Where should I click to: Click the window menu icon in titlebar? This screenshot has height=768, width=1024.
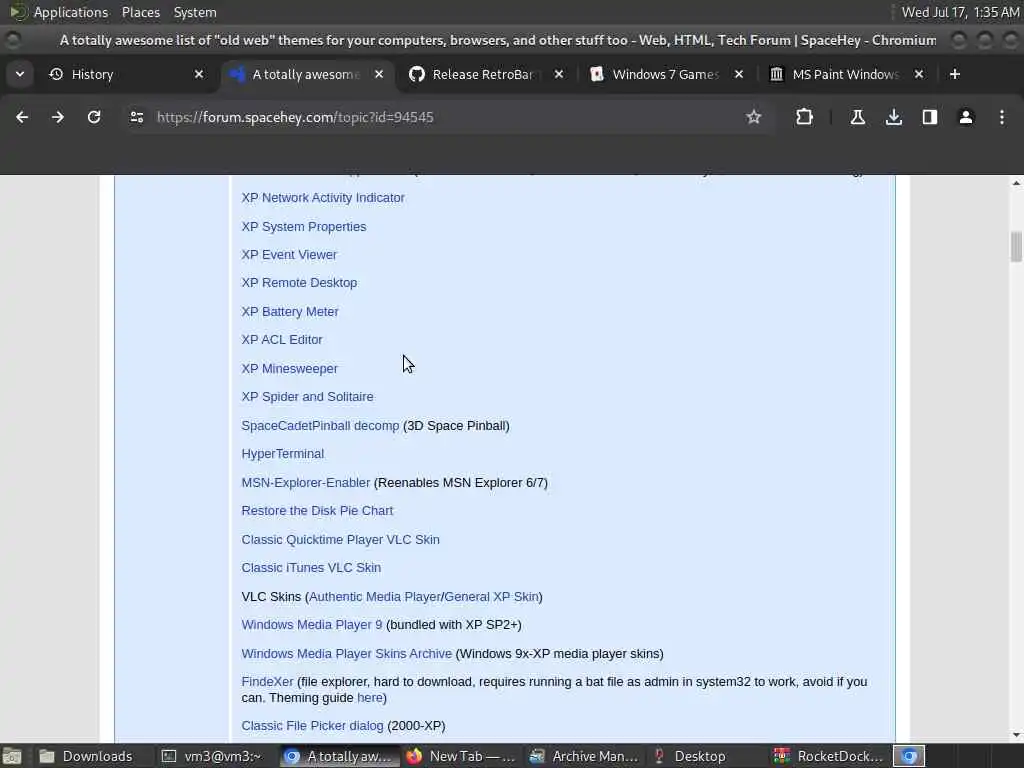(x=13, y=40)
